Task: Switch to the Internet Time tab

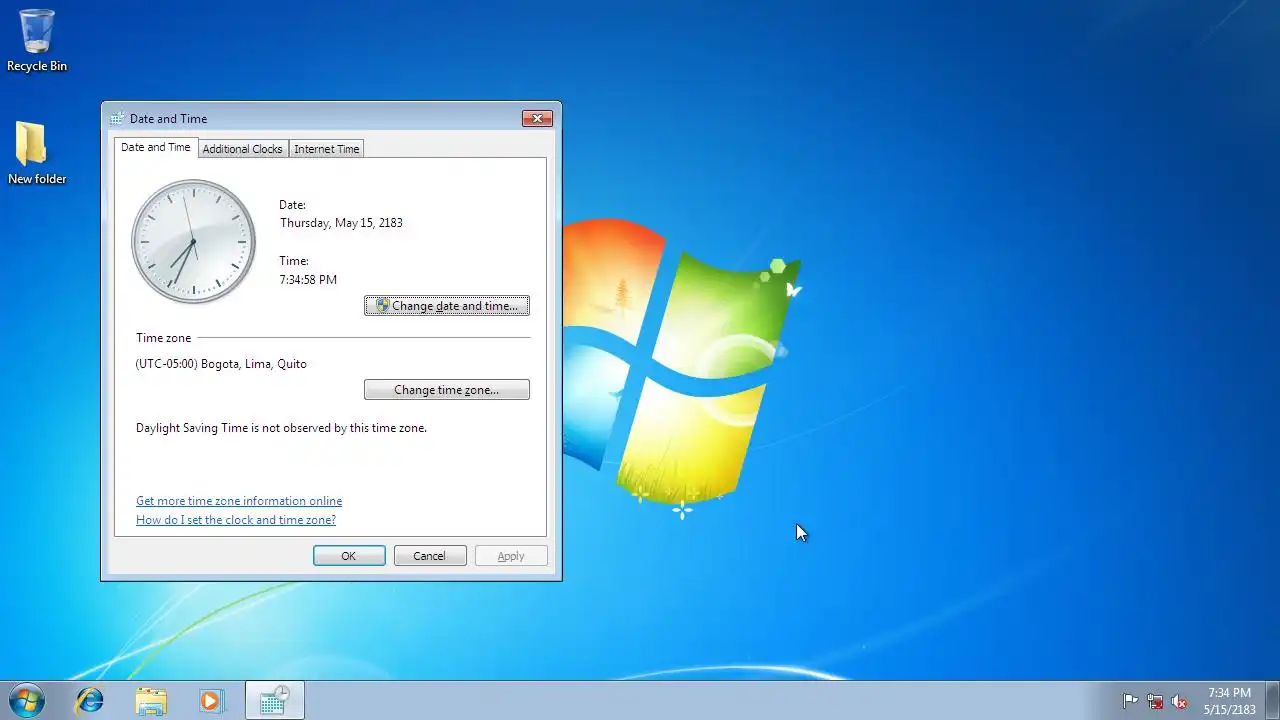Action: 326,149
